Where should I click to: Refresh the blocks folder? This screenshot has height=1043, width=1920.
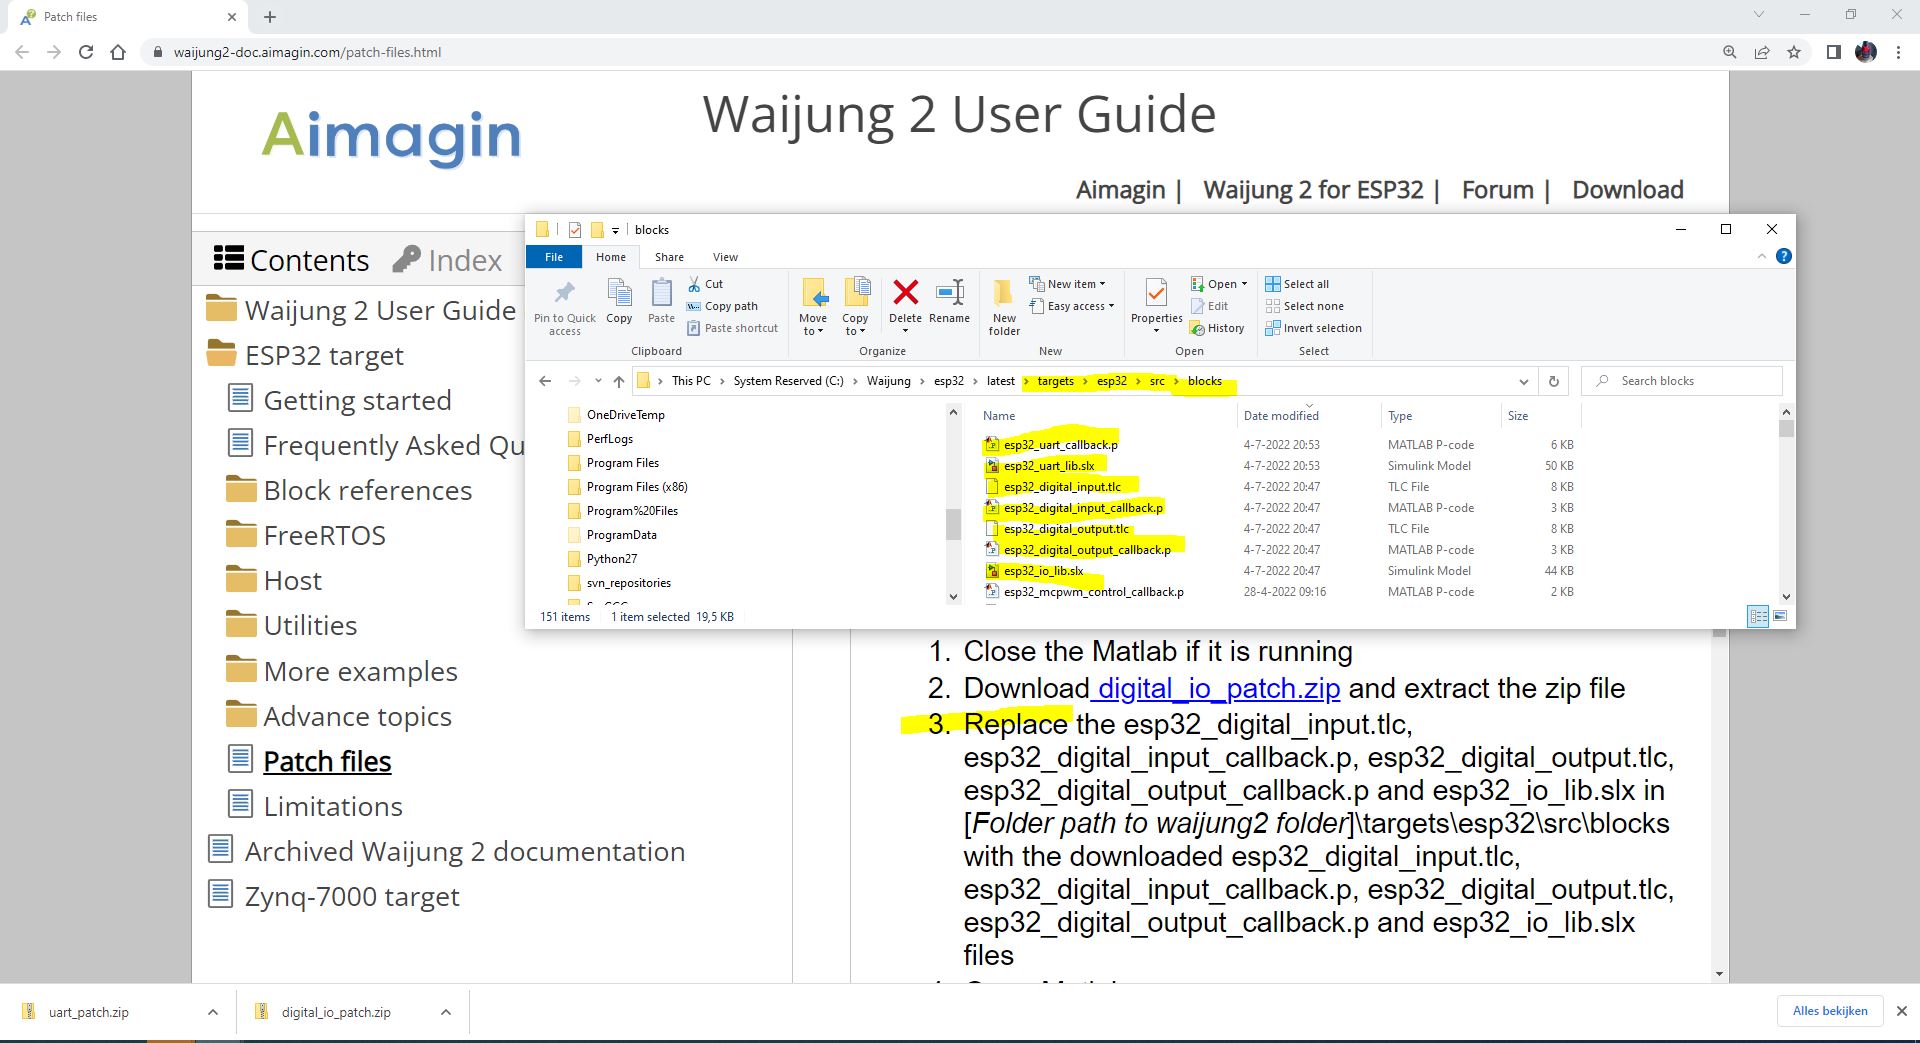pyautogui.click(x=1553, y=381)
